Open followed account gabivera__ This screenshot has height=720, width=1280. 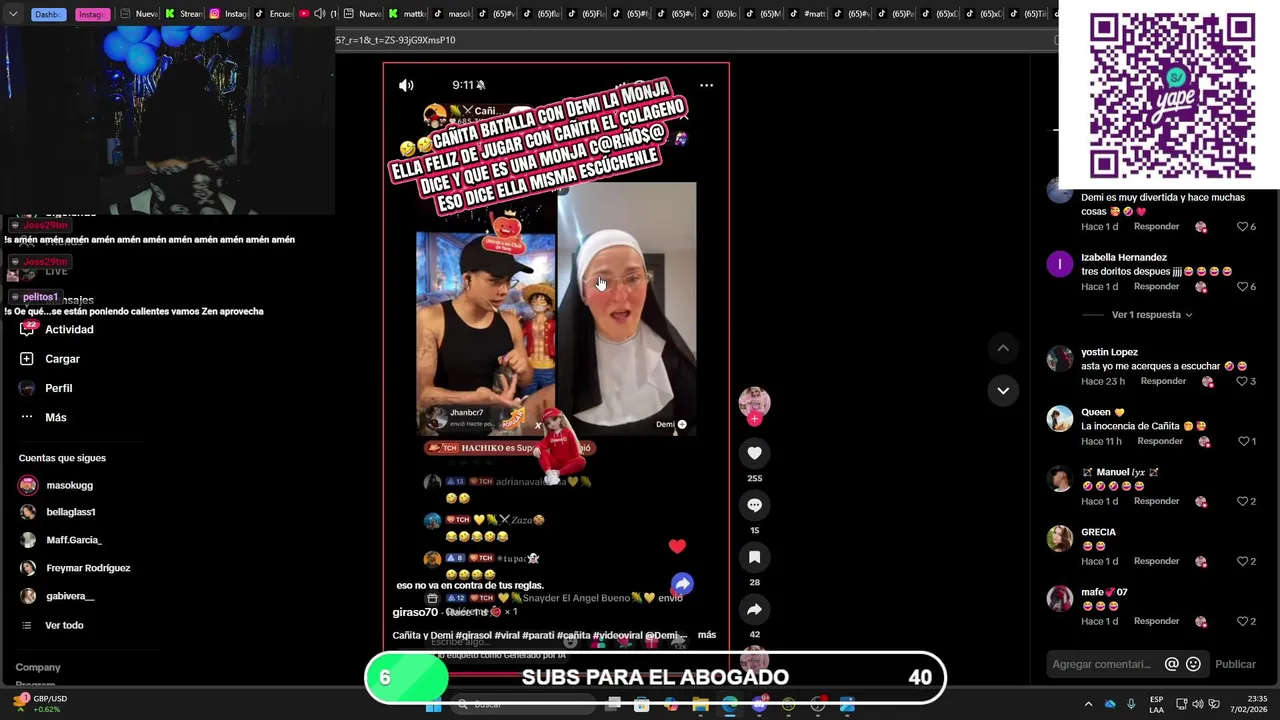(x=57, y=596)
